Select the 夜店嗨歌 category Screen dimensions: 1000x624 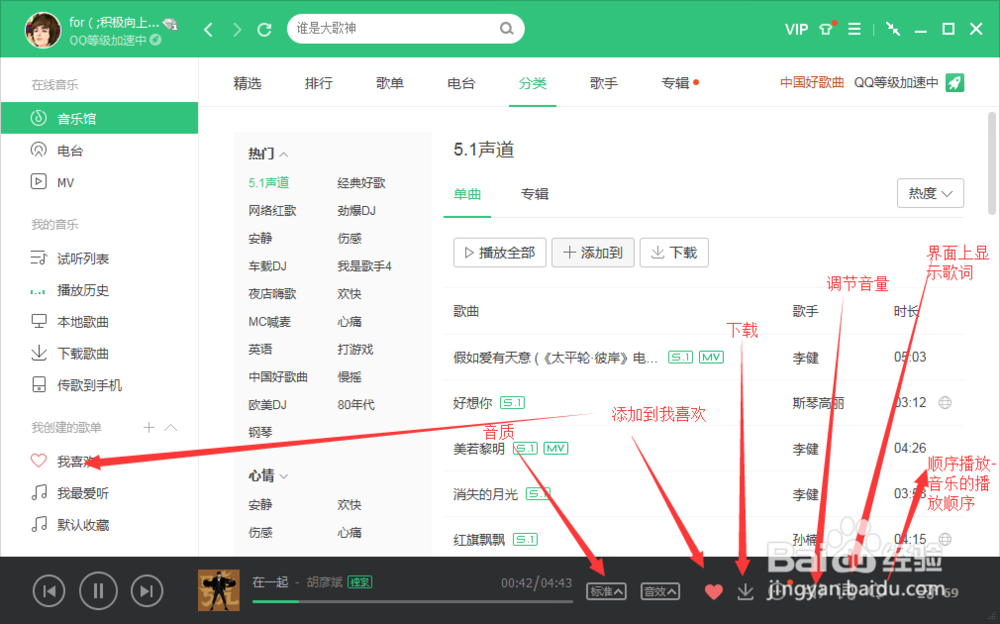click(x=272, y=294)
